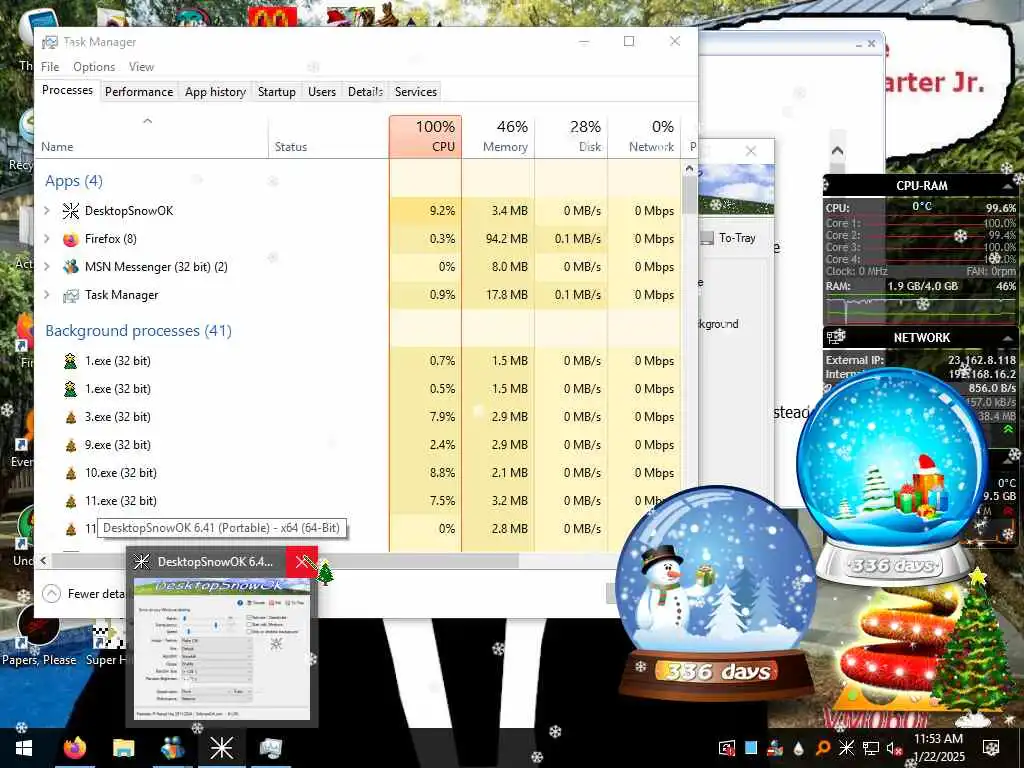
Task: Click the MSN Messenger icon in process list
Action: [71, 267]
